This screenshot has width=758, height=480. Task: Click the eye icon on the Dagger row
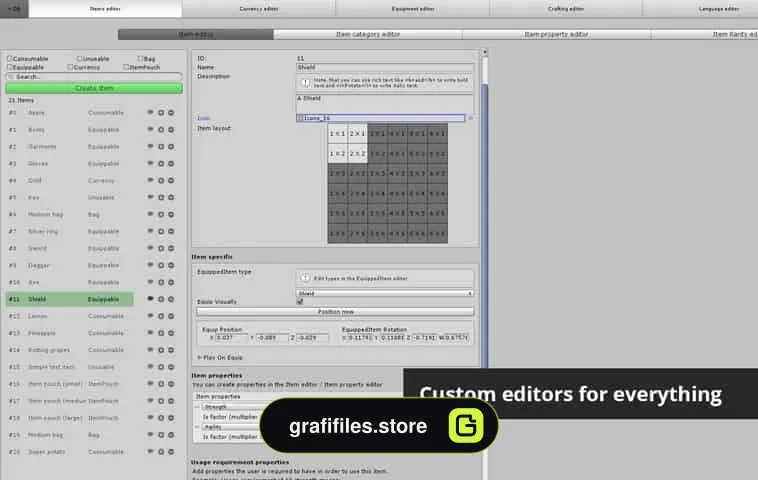point(150,265)
